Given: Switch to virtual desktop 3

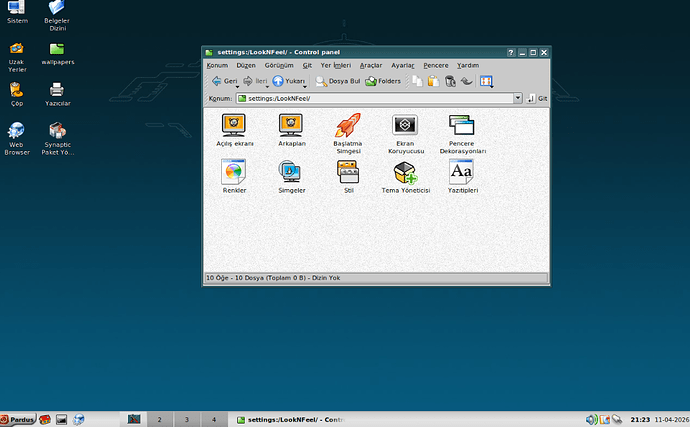Looking at the screenshot, I should [x=186, y=419].
